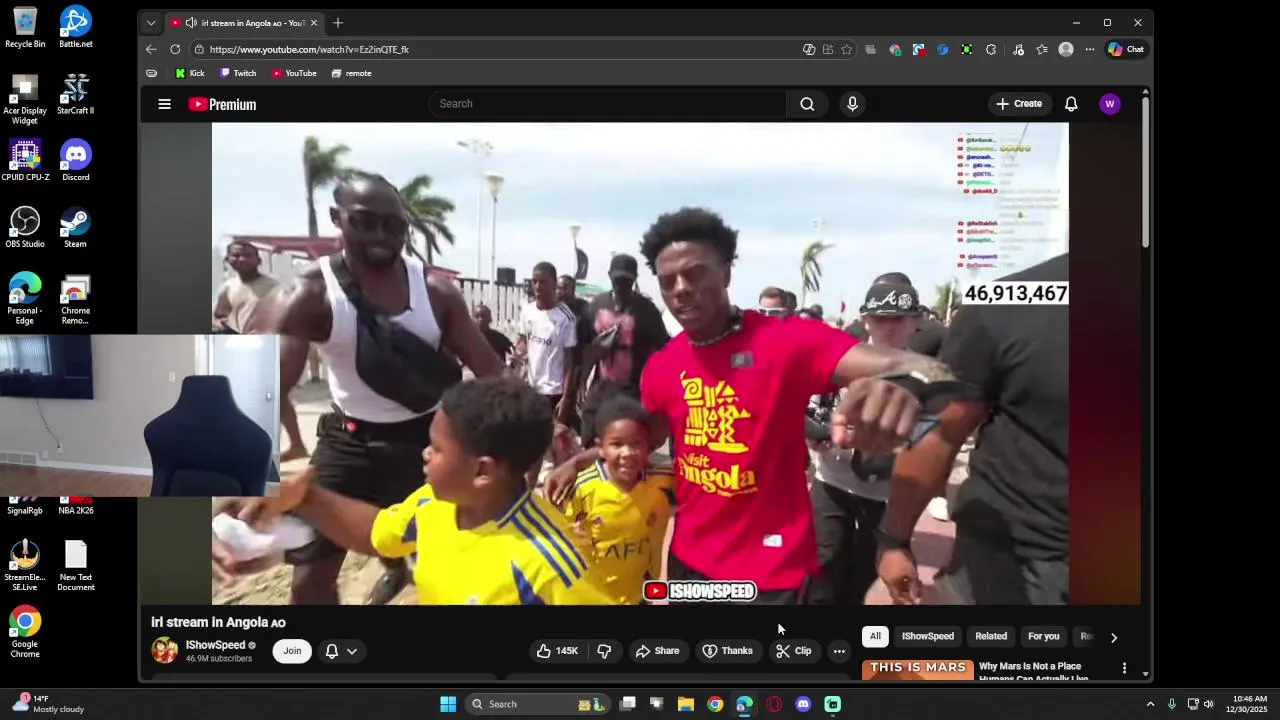The image size is (1280, 720).
Task: Open Google Chrome desktop shortcut
Action: click(25, 632)
